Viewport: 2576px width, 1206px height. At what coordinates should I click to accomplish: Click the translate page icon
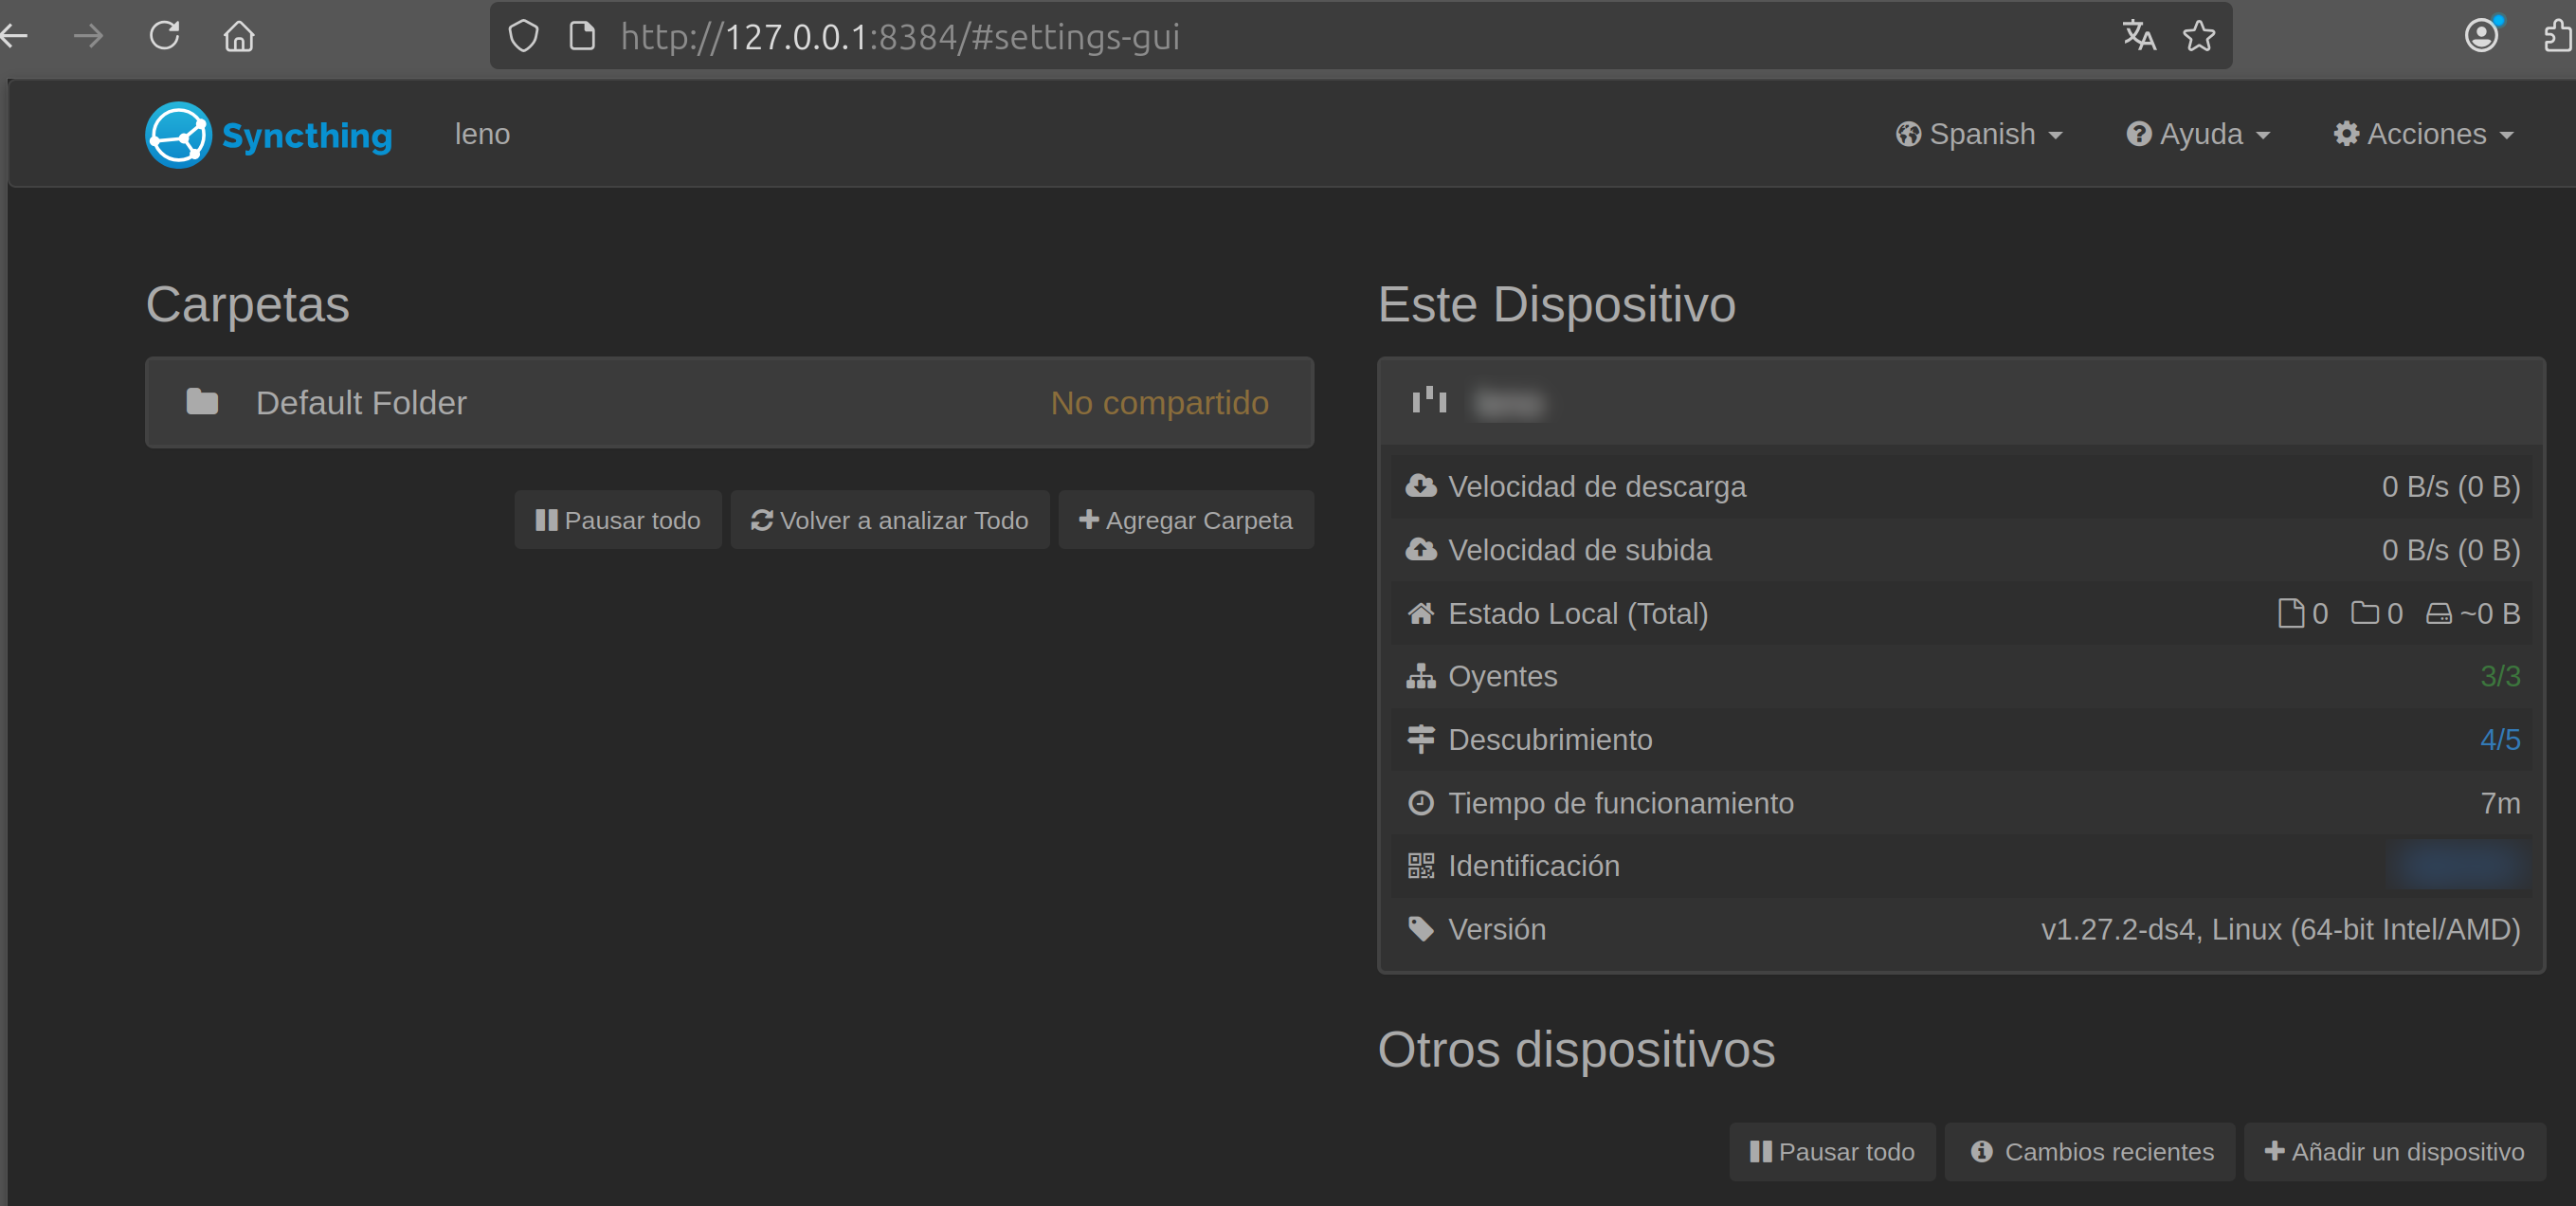click(2139, 36)
